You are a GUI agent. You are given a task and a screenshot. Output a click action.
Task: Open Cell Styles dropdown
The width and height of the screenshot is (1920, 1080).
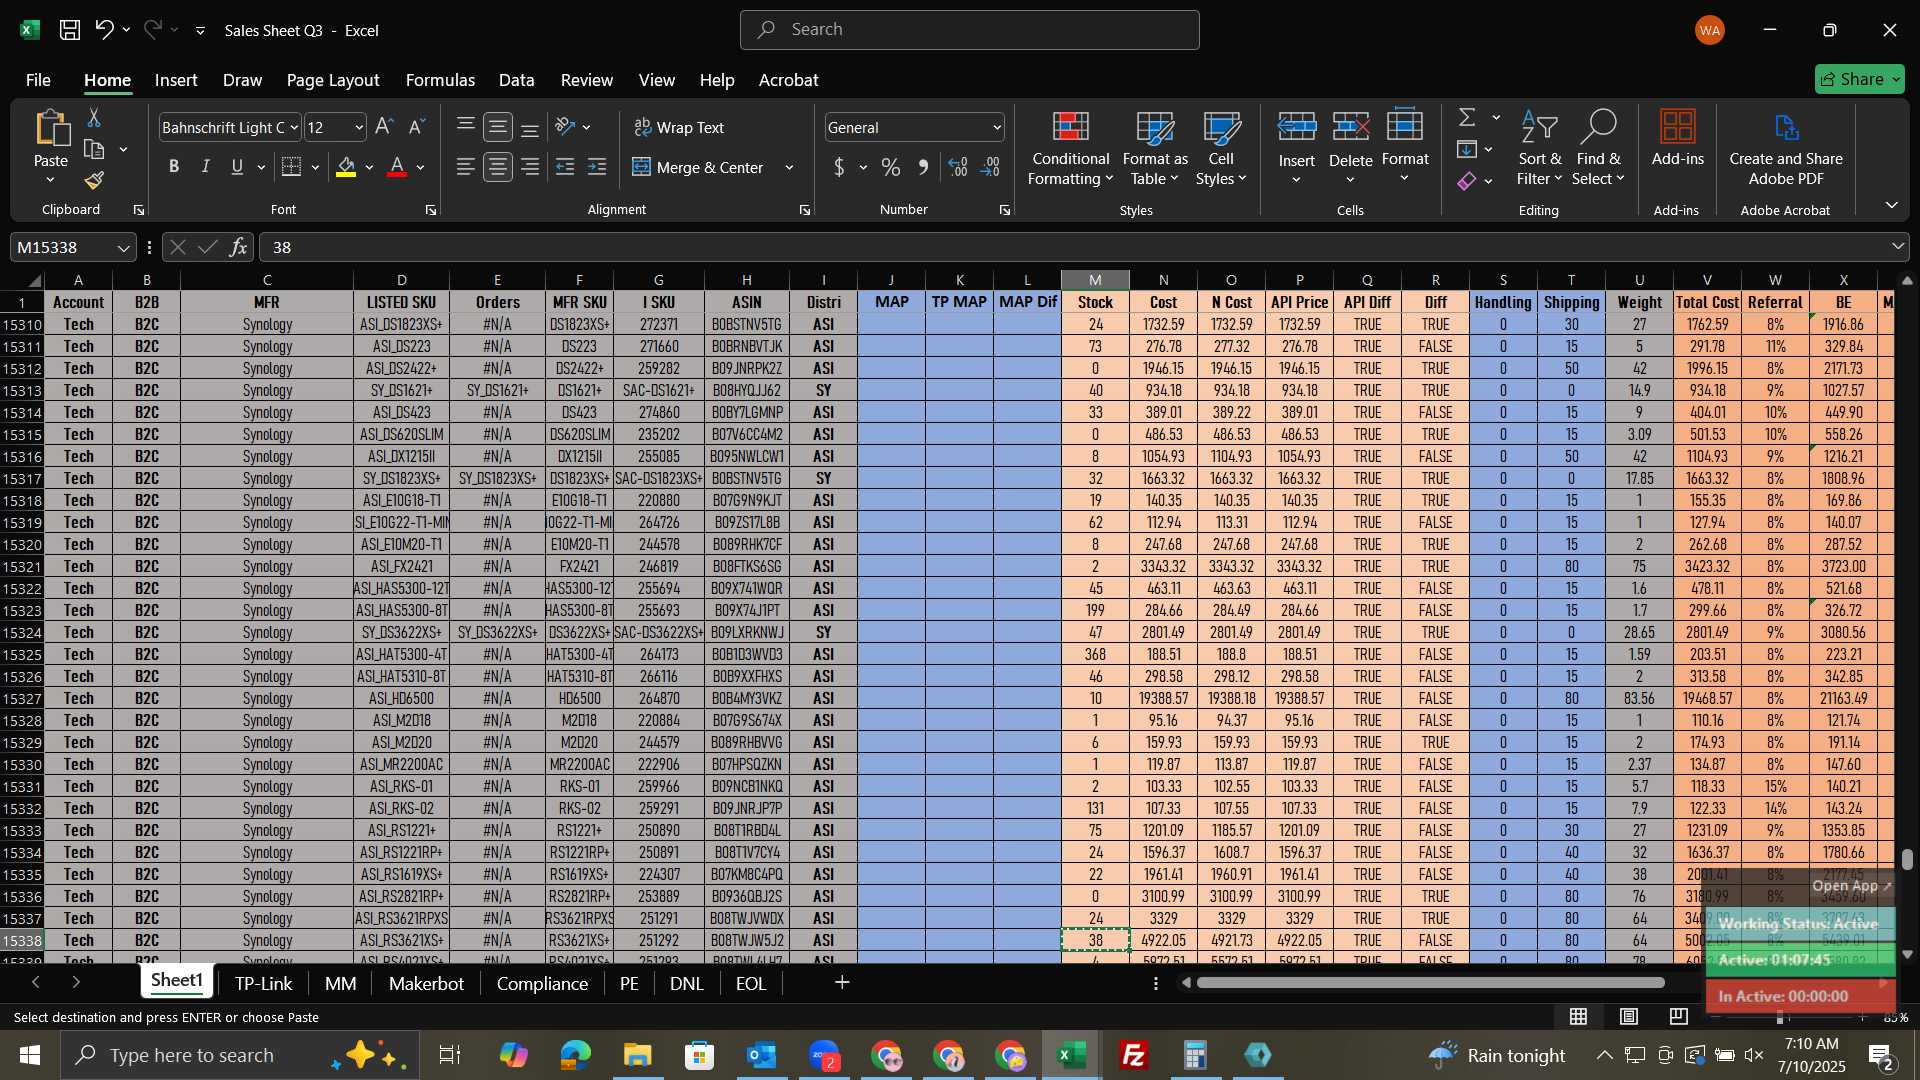pos(1221,148)
